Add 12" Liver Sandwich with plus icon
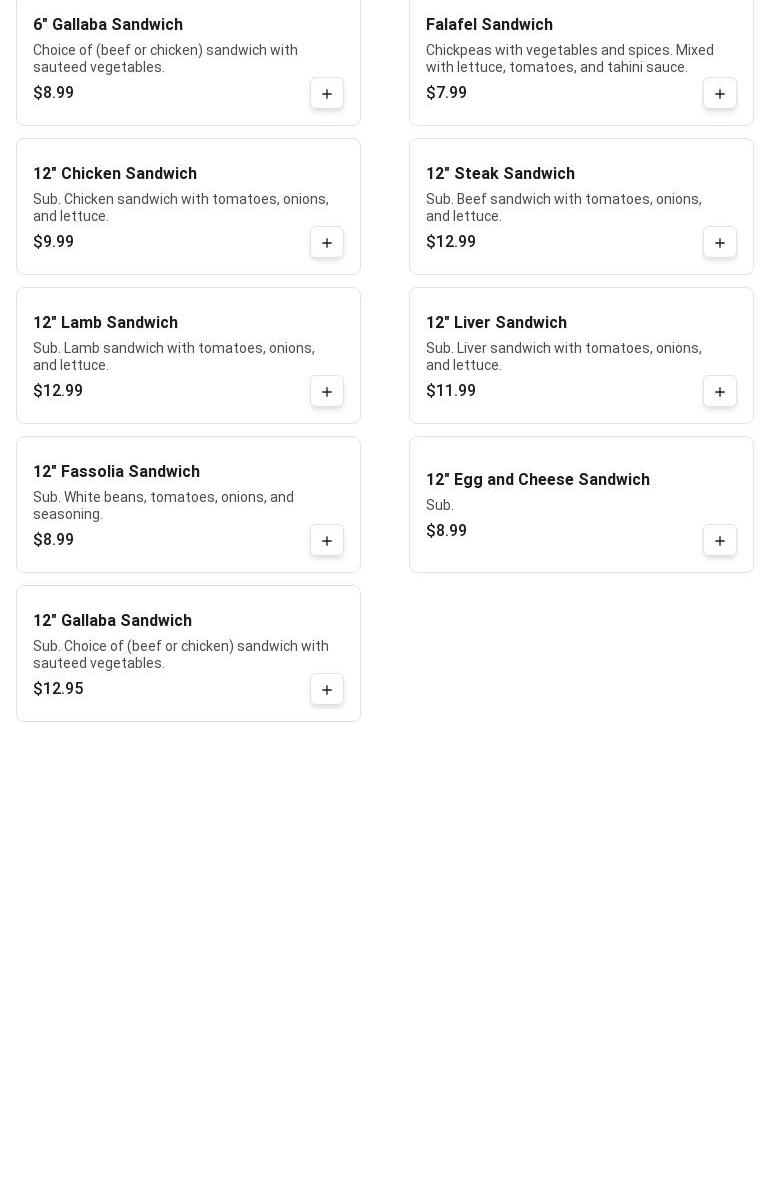770x1197 pixels. pyautogui.click(x=720, y=392)
